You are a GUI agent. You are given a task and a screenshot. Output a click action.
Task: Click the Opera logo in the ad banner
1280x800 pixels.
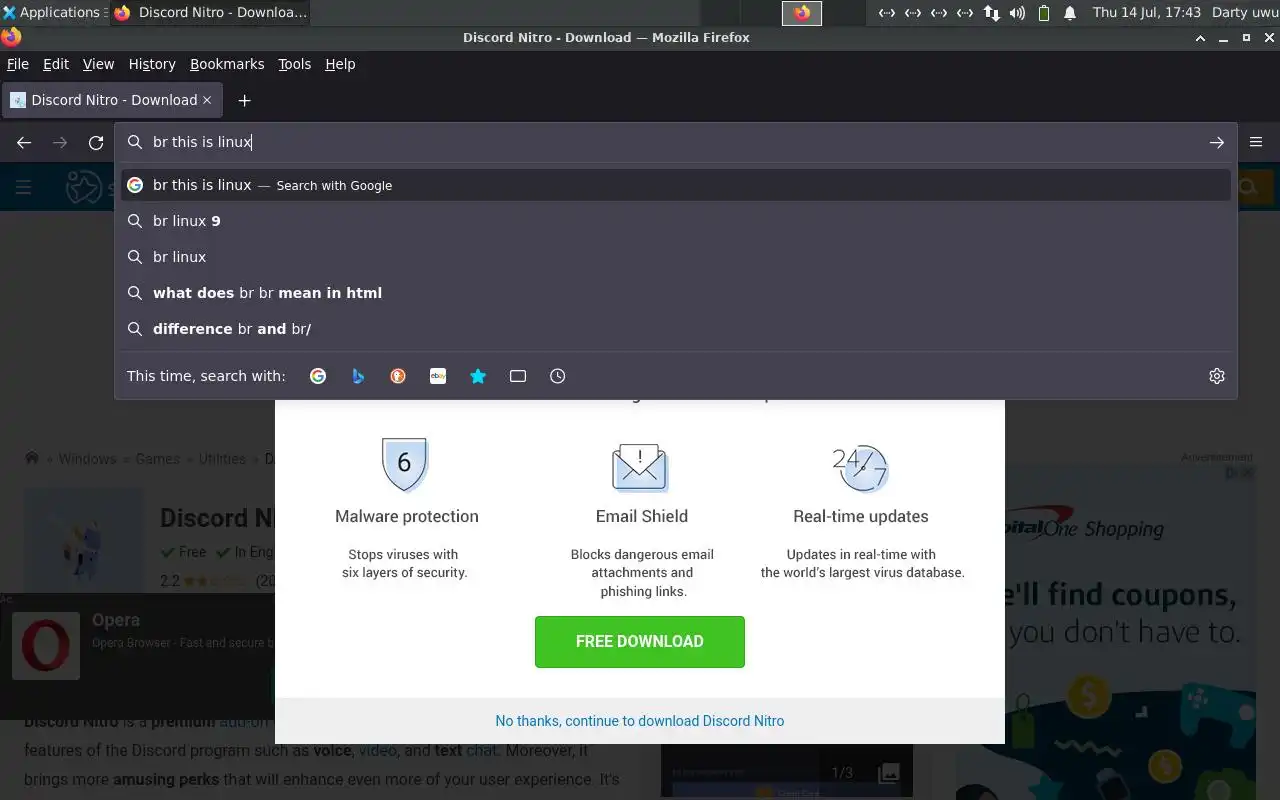click(46, 646)
